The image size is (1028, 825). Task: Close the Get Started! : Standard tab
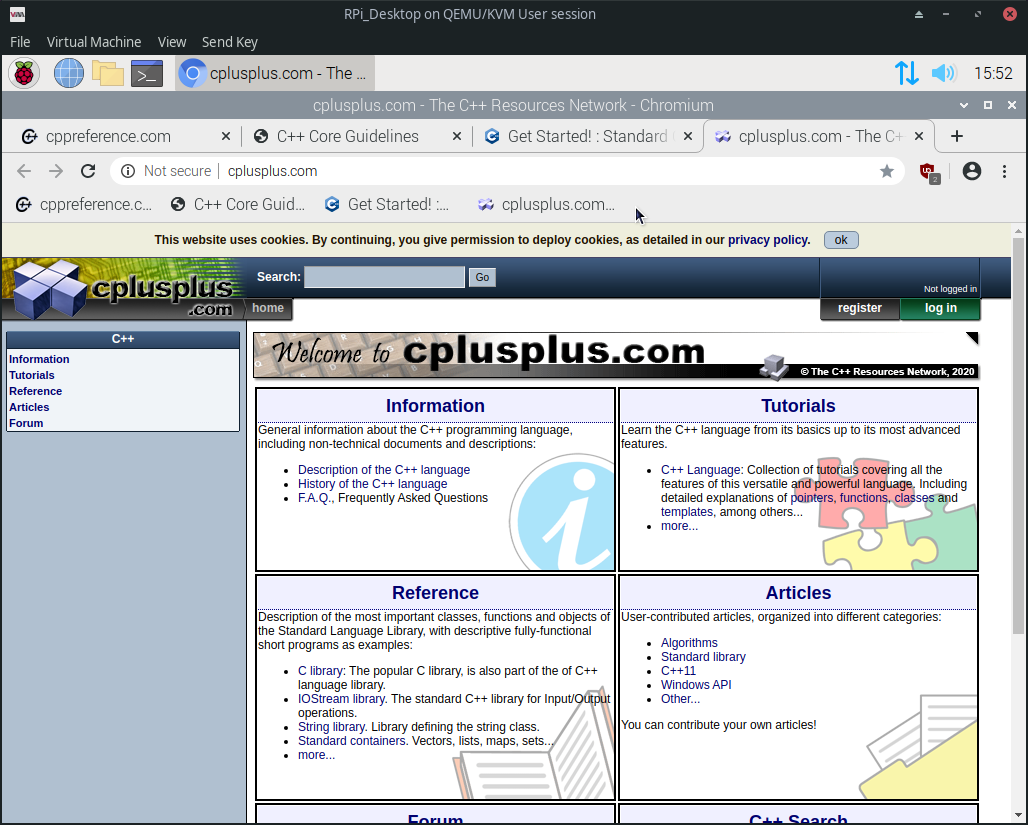[x=688, y=136]
